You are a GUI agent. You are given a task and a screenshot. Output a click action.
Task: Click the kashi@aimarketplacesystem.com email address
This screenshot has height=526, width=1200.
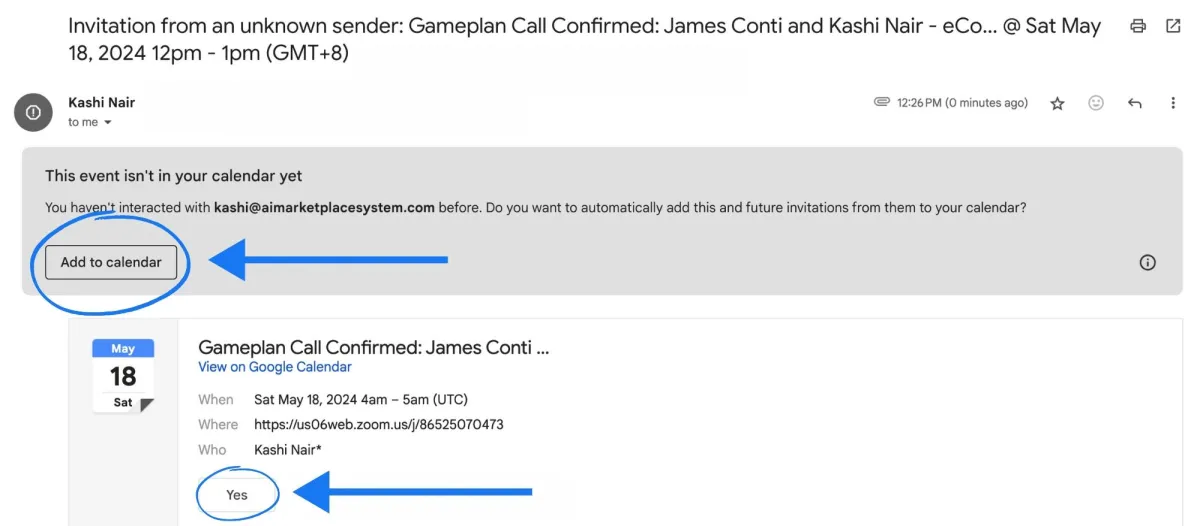[x=324, y=208]
